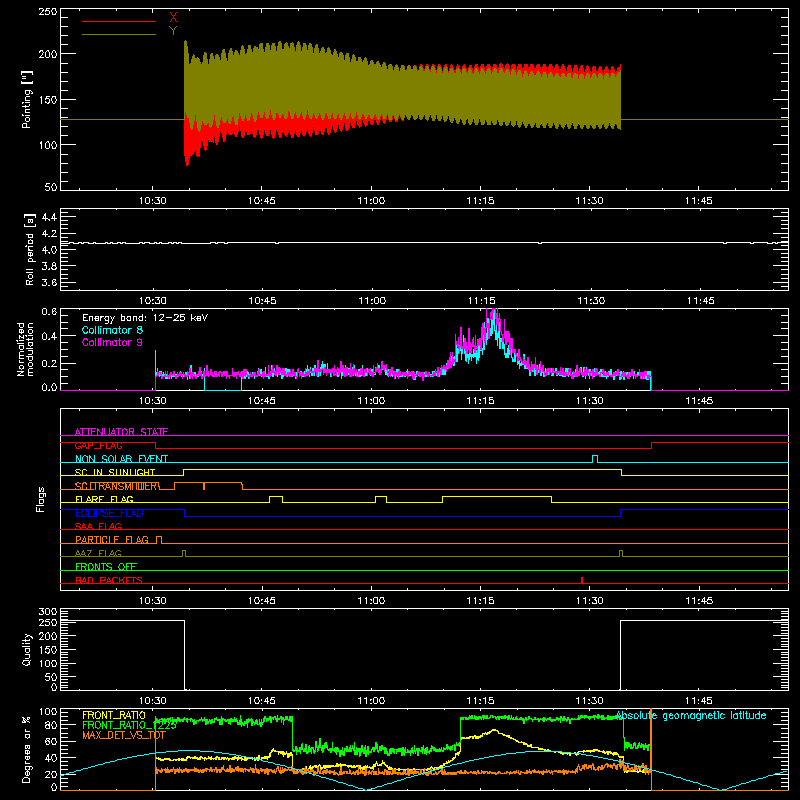The width and height of the screenshot is (800, 800).
Task: Click the Quality axis title
Action: 27,649
